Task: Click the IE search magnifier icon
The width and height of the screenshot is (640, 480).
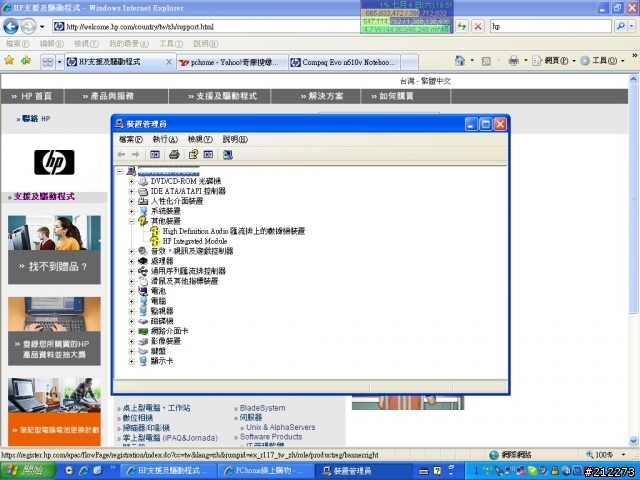Action: [x=621, y=26]
